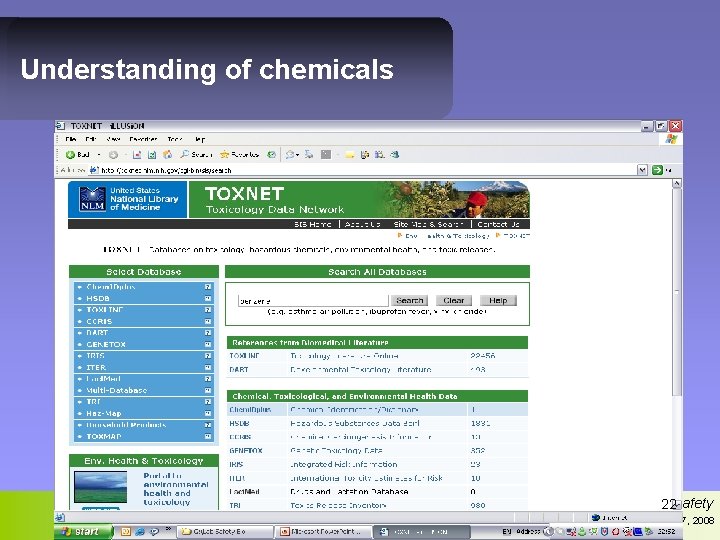Click info icon beside CCRIS
This screenshot has height=540, width=720.
(x=208, y=321)
